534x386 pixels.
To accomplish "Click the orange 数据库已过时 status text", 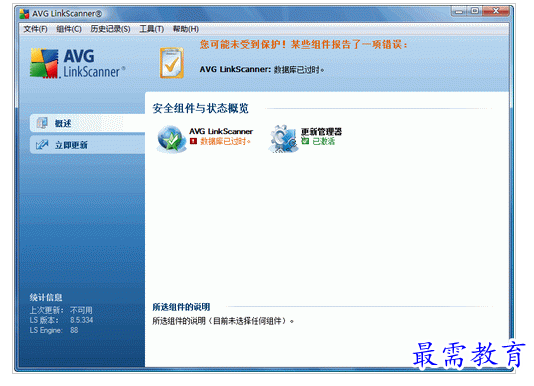I will [225, 141].
